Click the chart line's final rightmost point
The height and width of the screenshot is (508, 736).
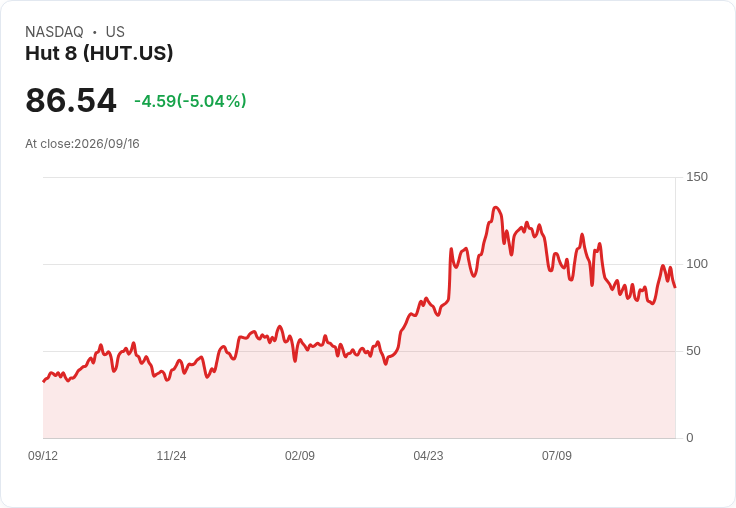pos(675,287)
